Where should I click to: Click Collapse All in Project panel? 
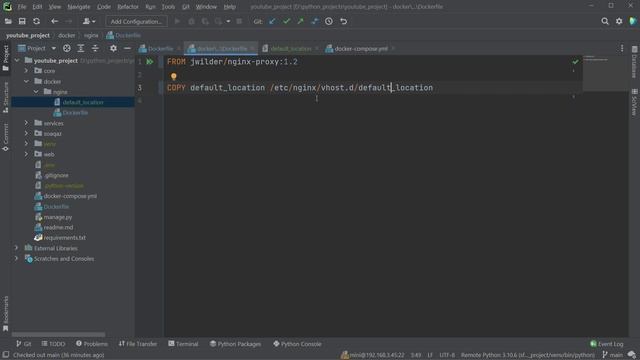tap(95, 49)
